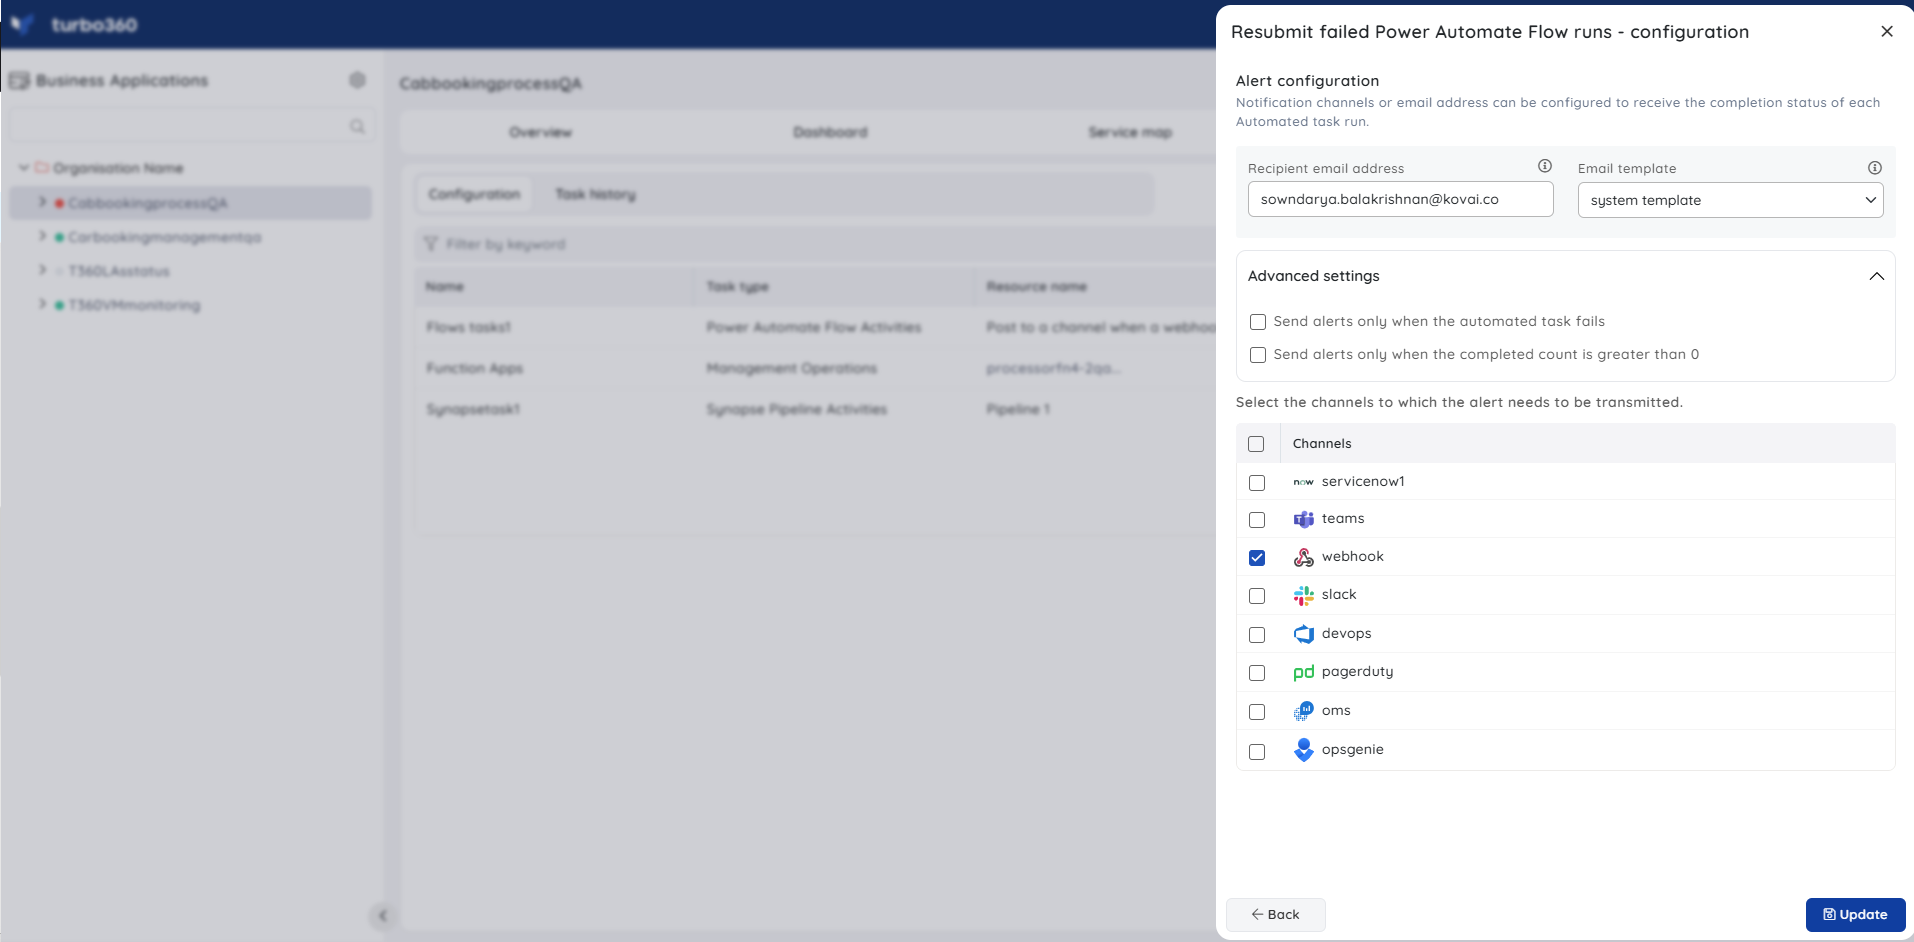This screenshot has height=942, width=1914.
Task: Check the devops channel checkbox
Action: [1257, 635]
